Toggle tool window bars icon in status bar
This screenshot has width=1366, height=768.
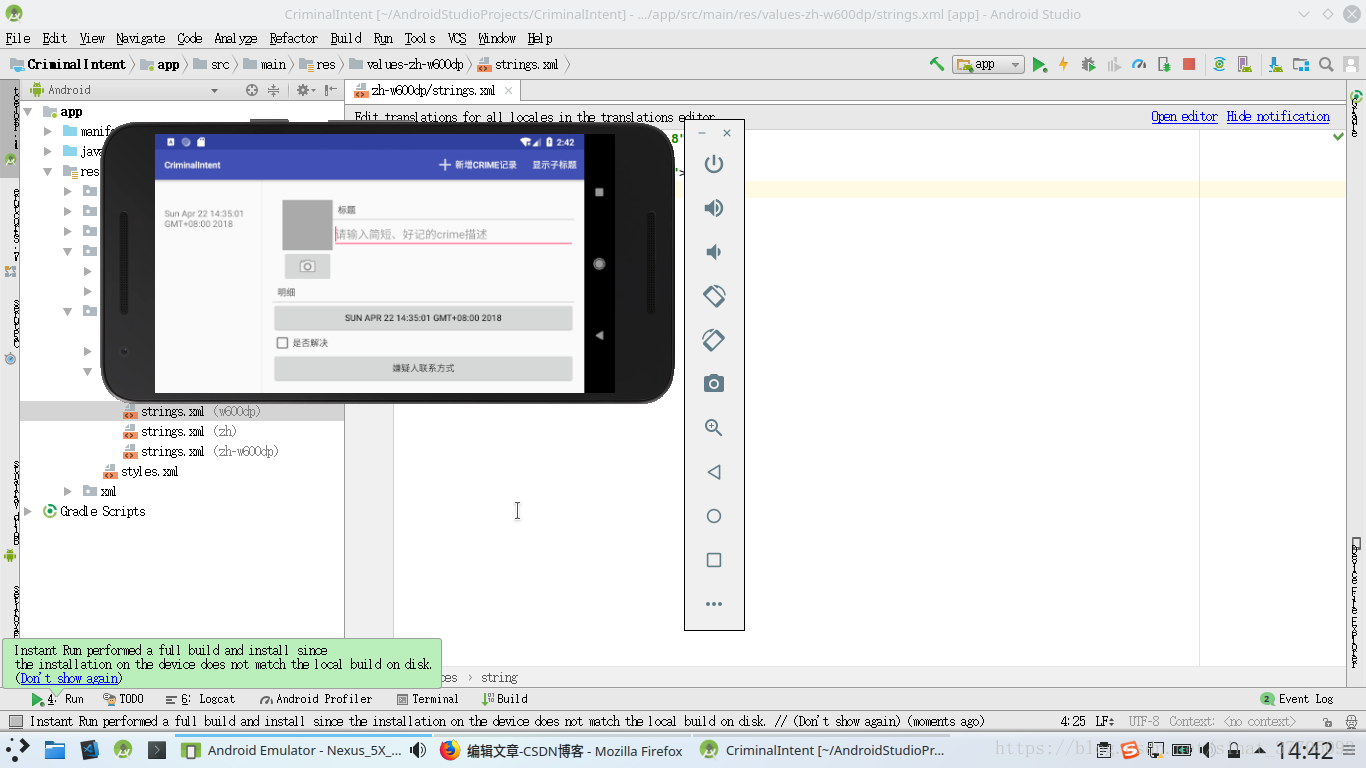15,721
